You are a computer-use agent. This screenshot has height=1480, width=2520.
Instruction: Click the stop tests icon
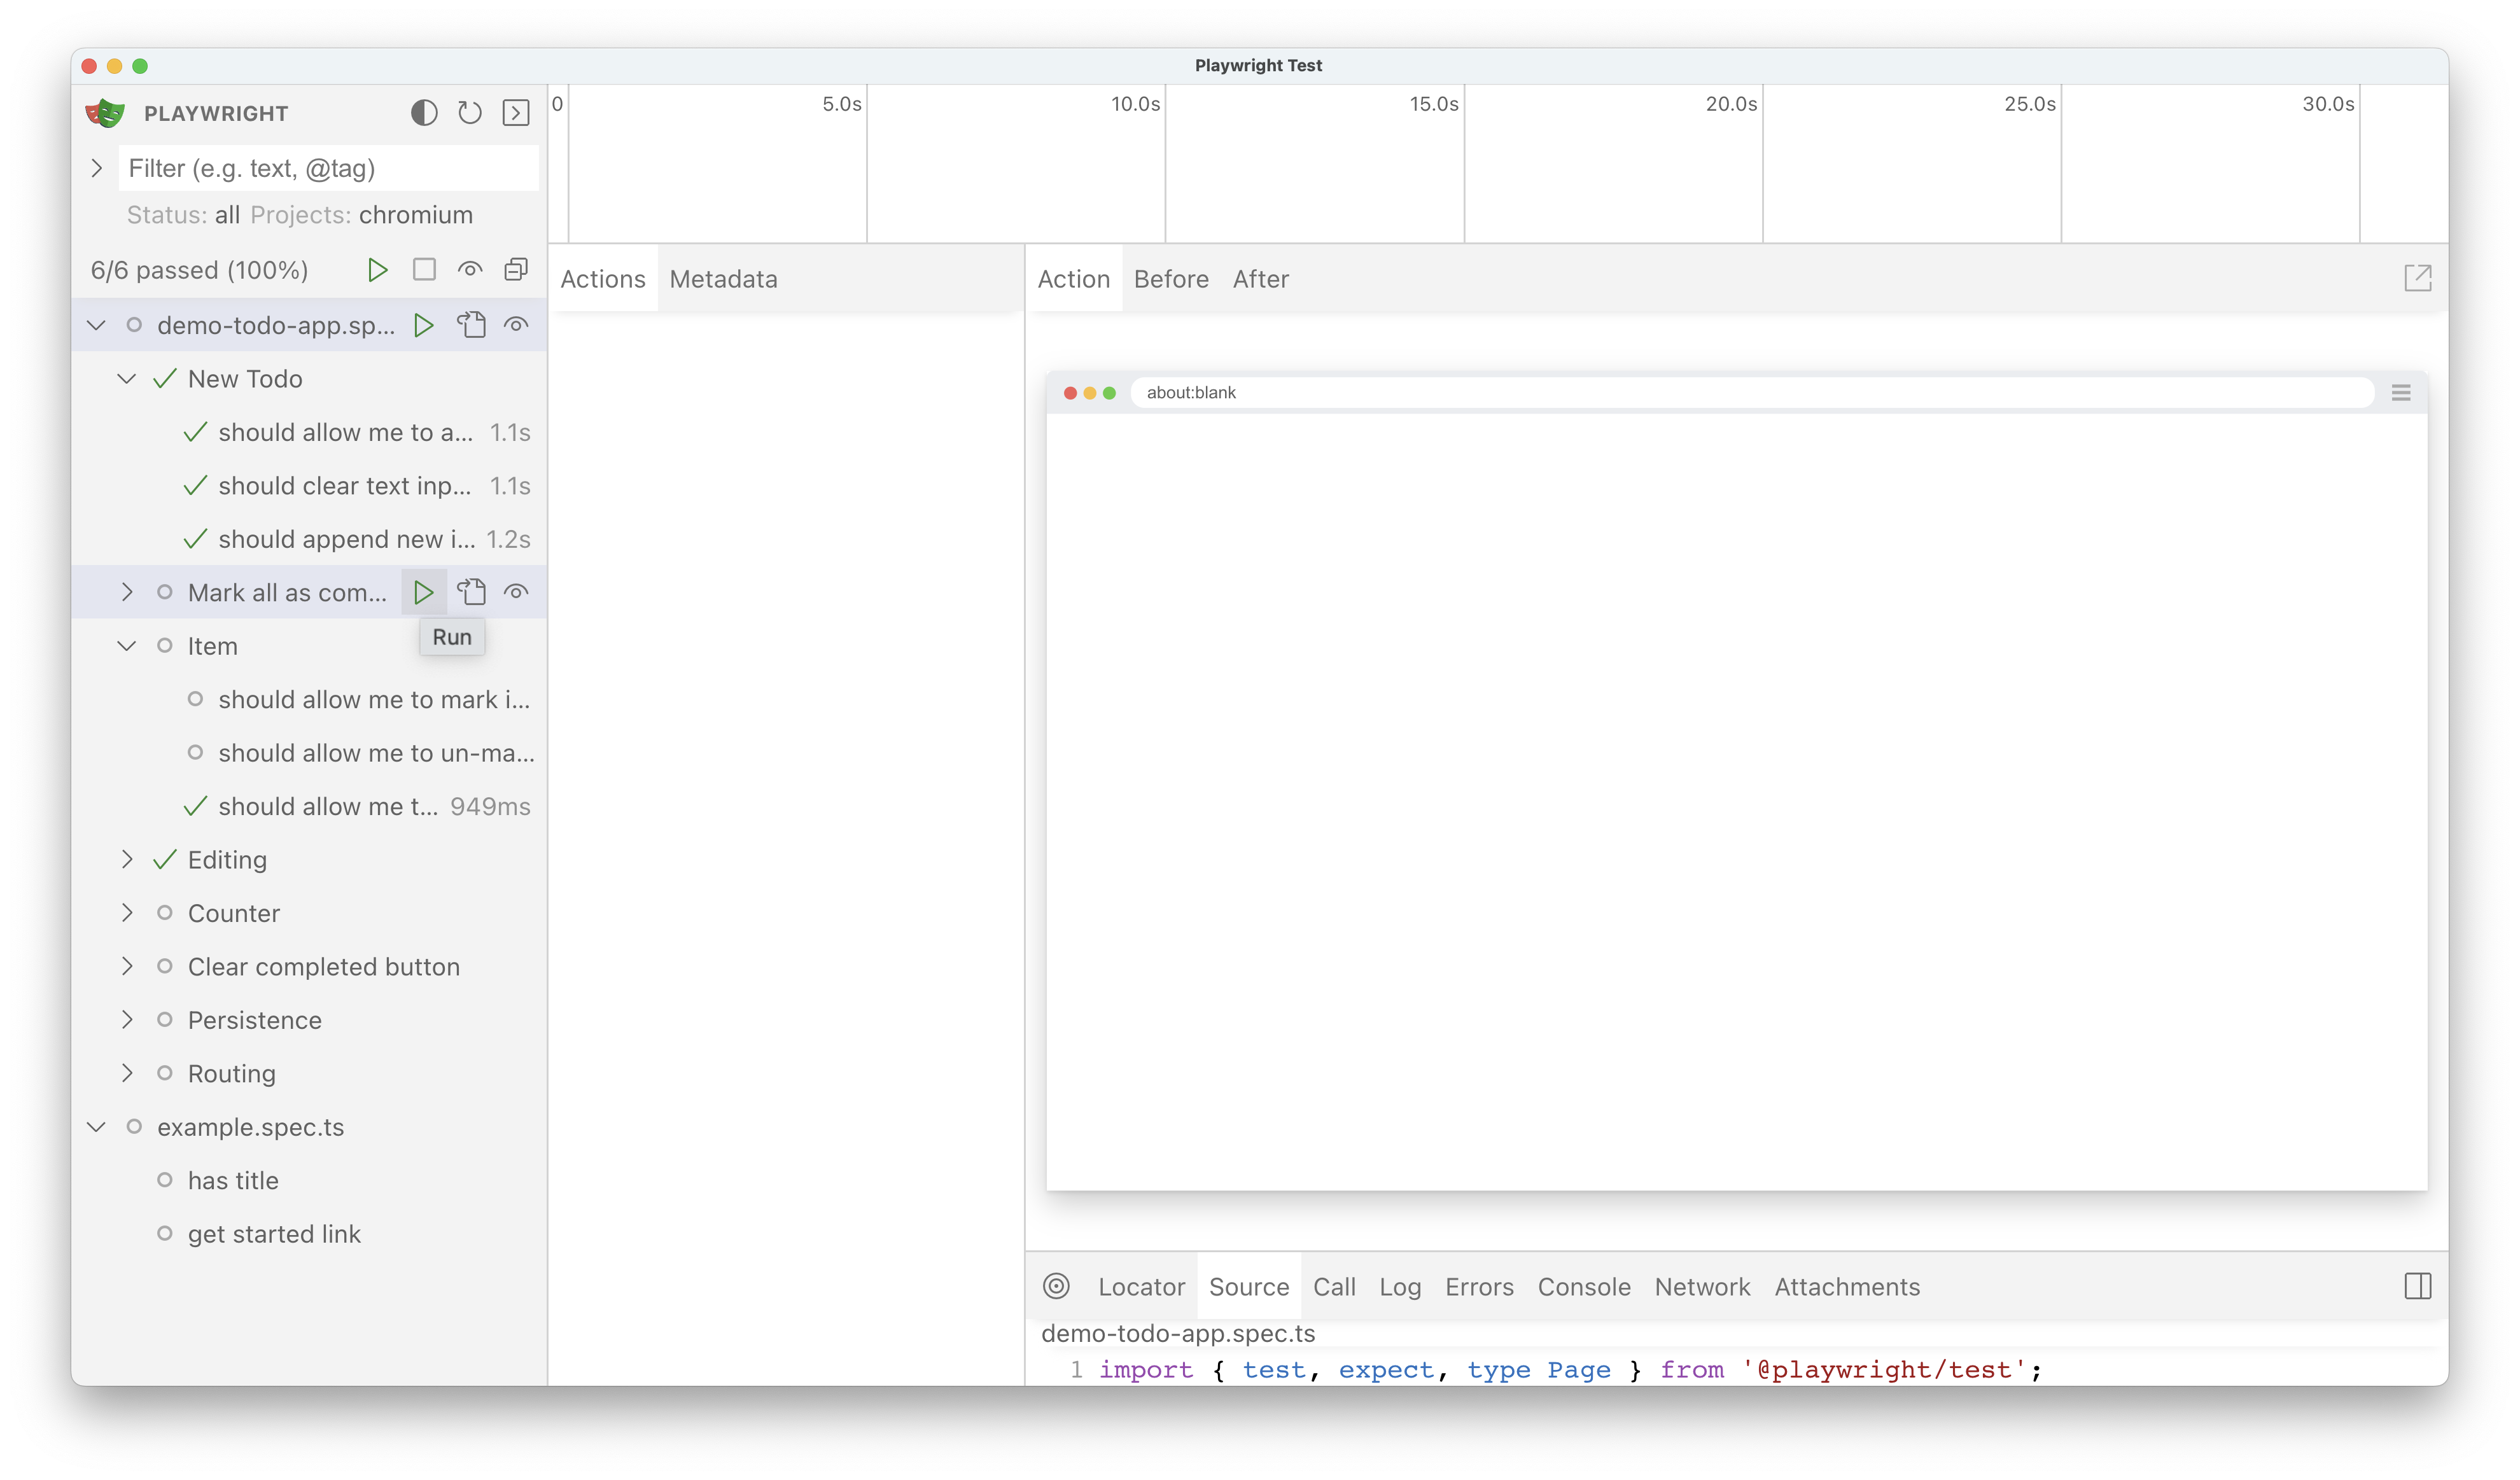pyautogui.click(x=424, y=269)
